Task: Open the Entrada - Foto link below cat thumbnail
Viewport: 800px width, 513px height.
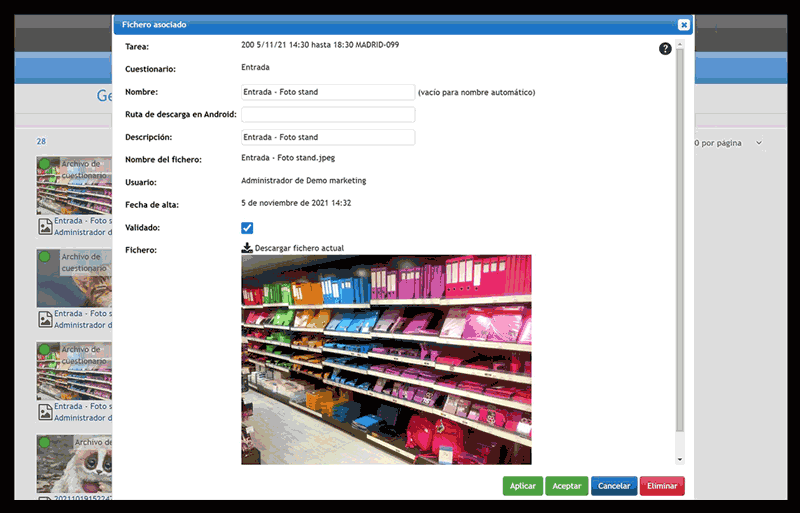Action: tap(83, 314)
